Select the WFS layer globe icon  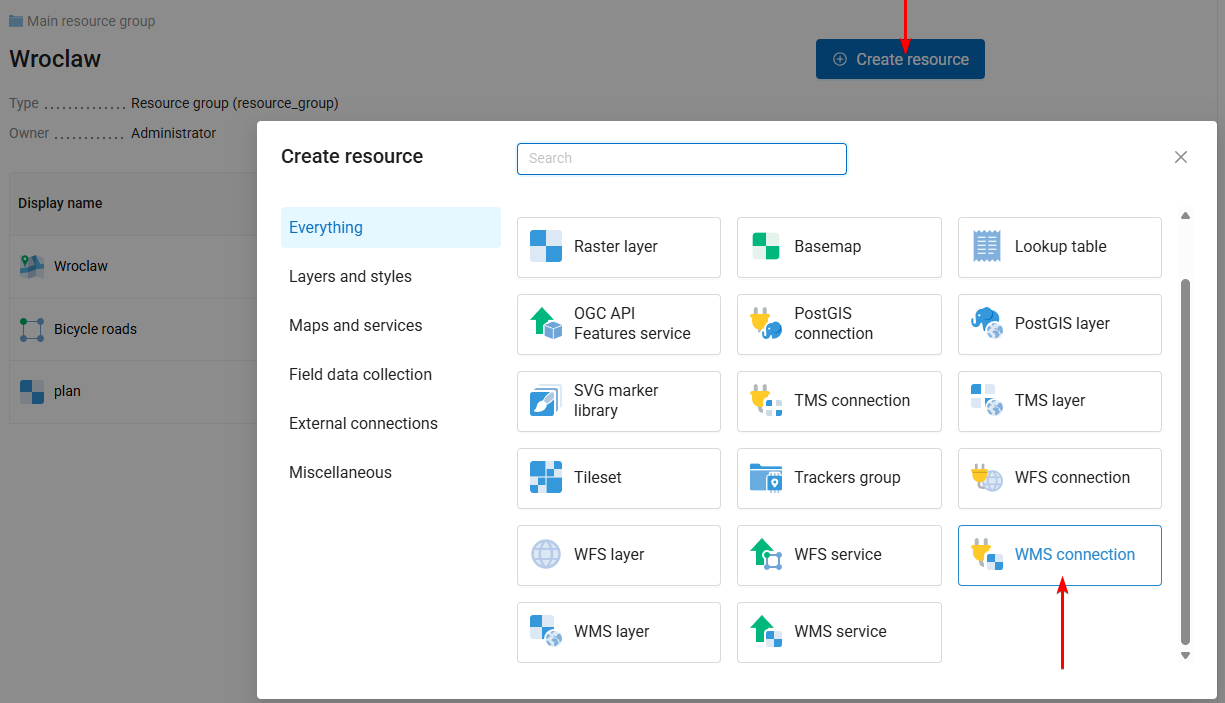546,555
